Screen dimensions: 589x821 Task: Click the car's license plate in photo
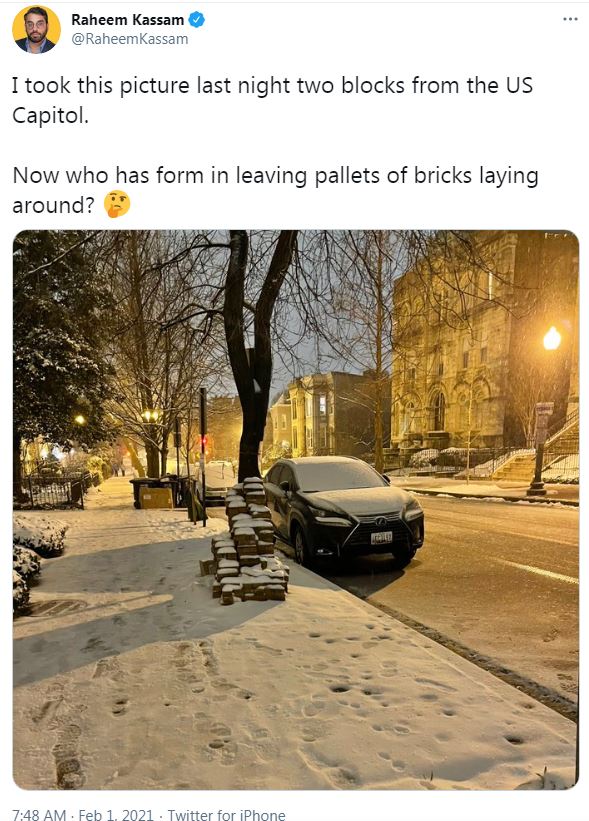[381, 537]
